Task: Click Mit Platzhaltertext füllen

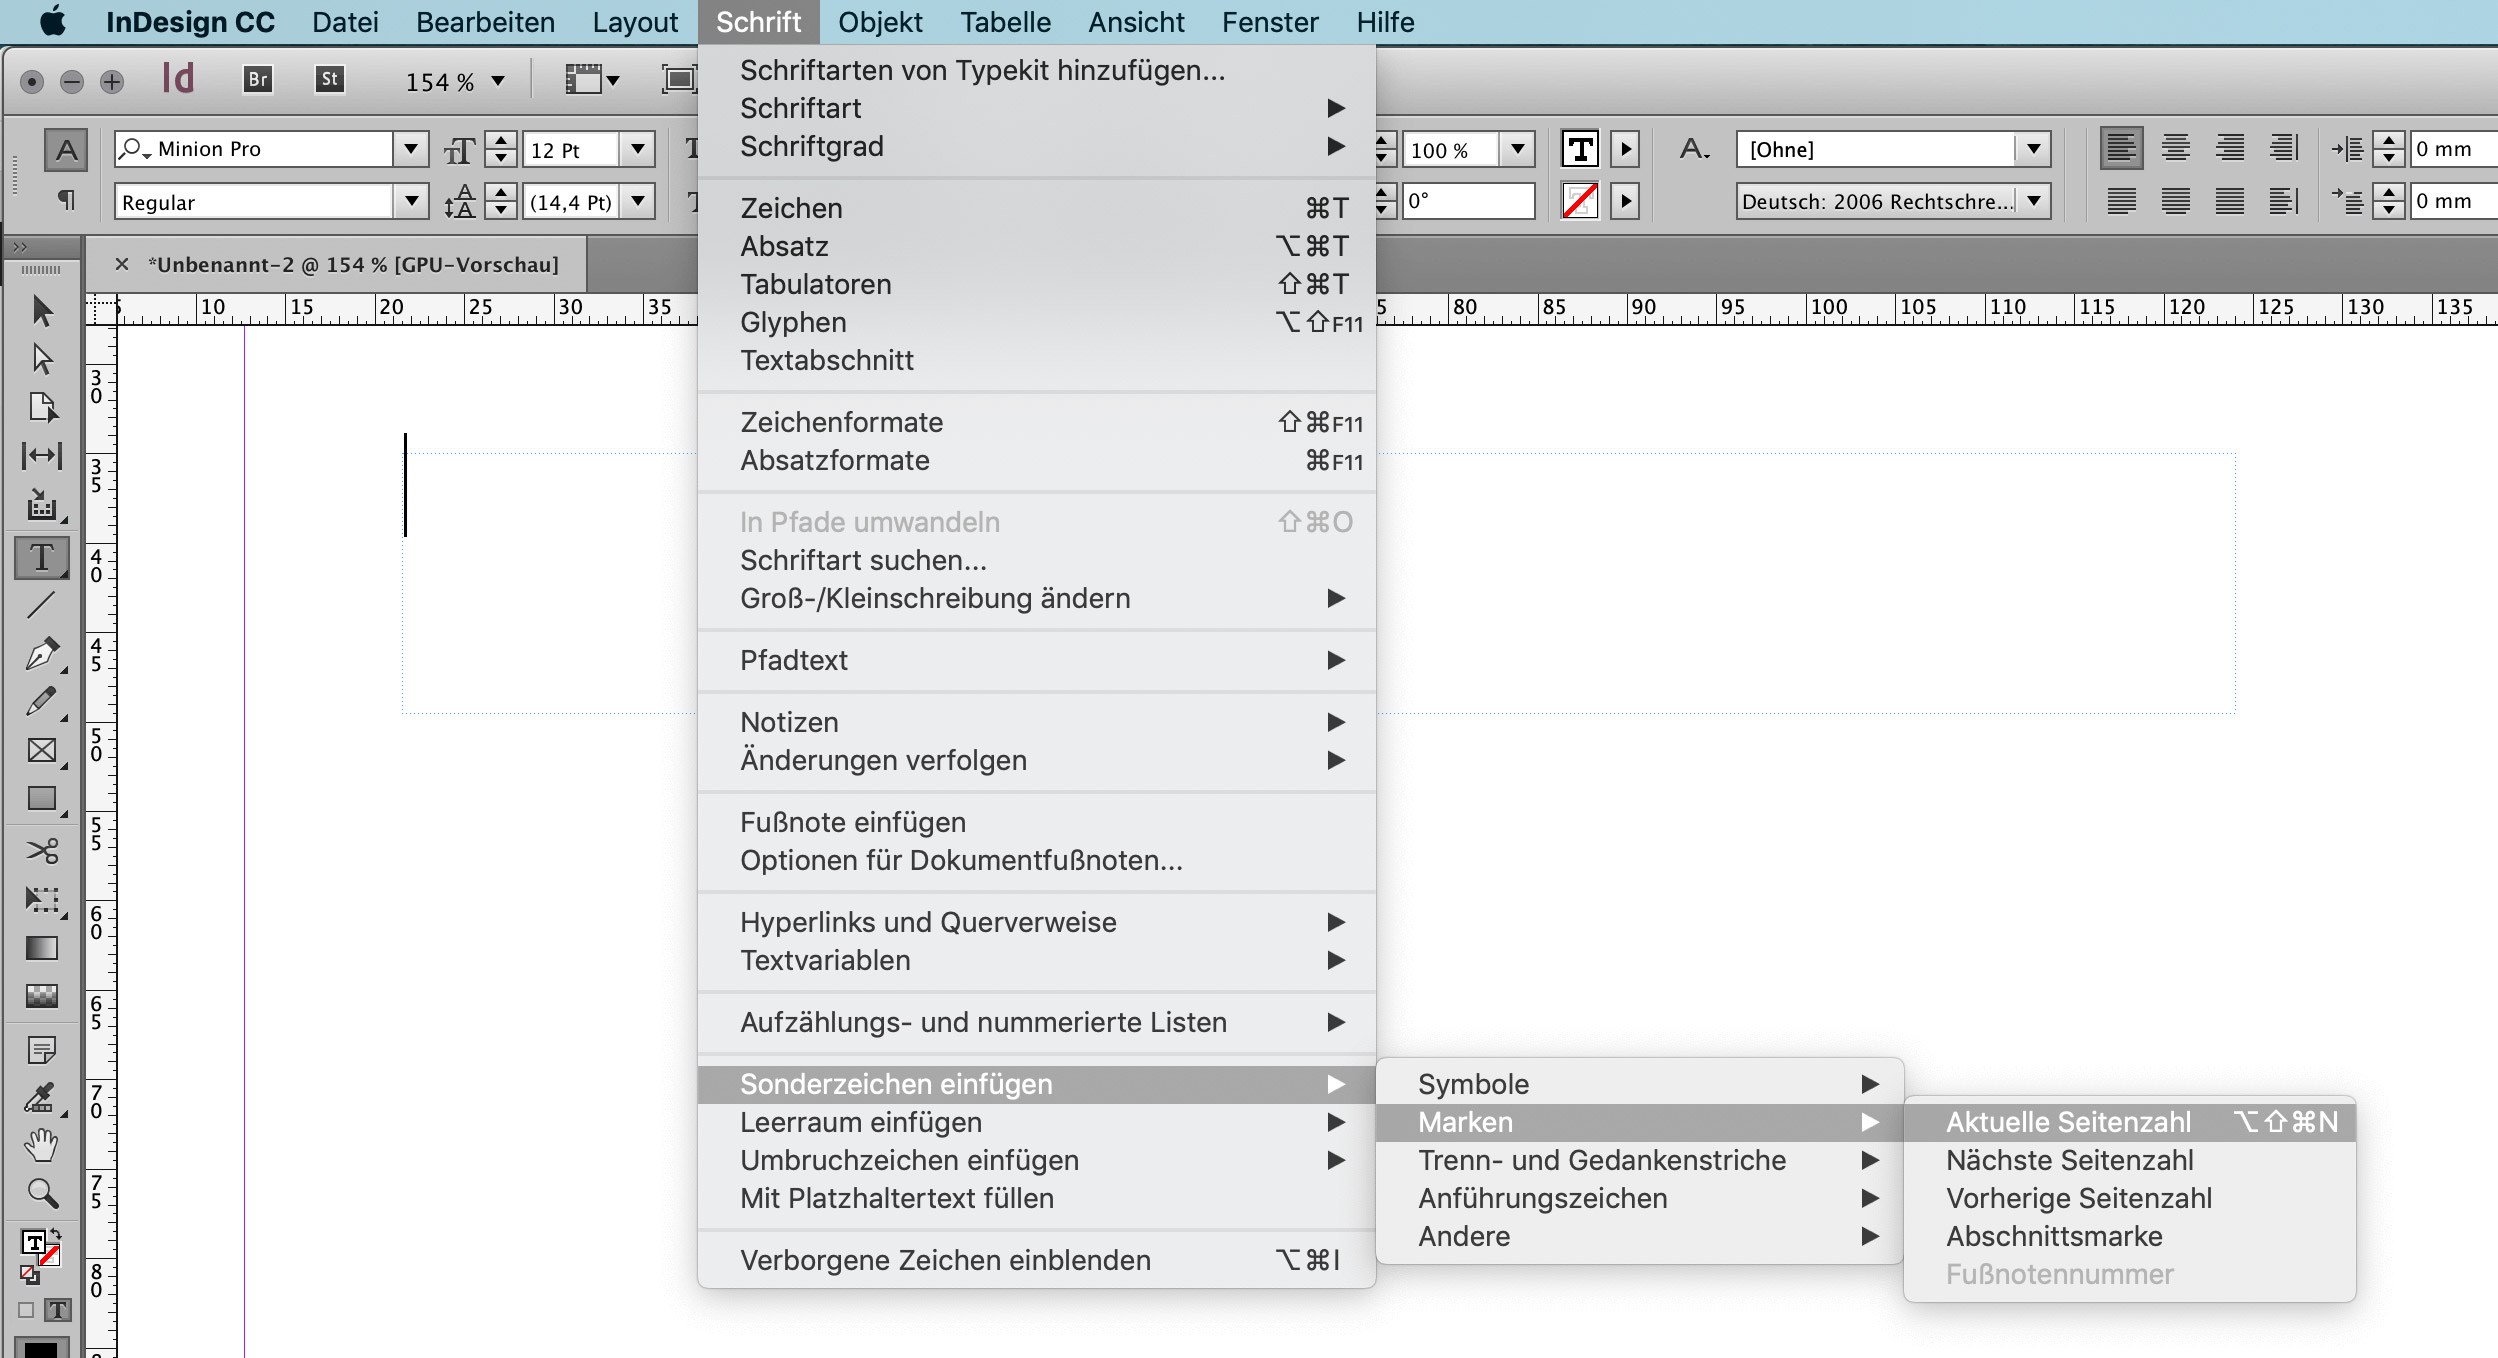Action: click(897, 1198)
